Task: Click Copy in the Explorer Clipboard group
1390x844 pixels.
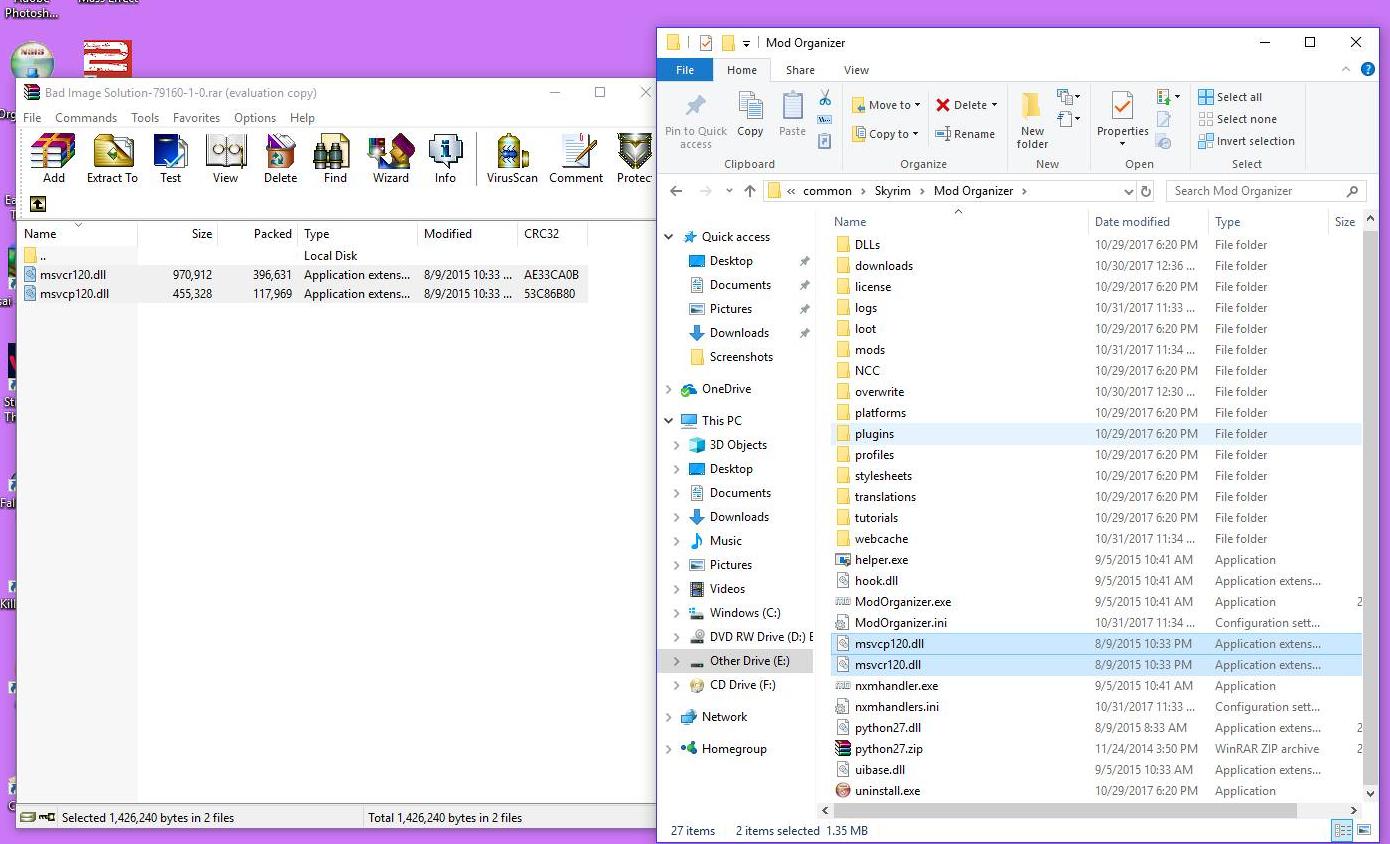Action: pyautogui.click(x=750, y=114)
